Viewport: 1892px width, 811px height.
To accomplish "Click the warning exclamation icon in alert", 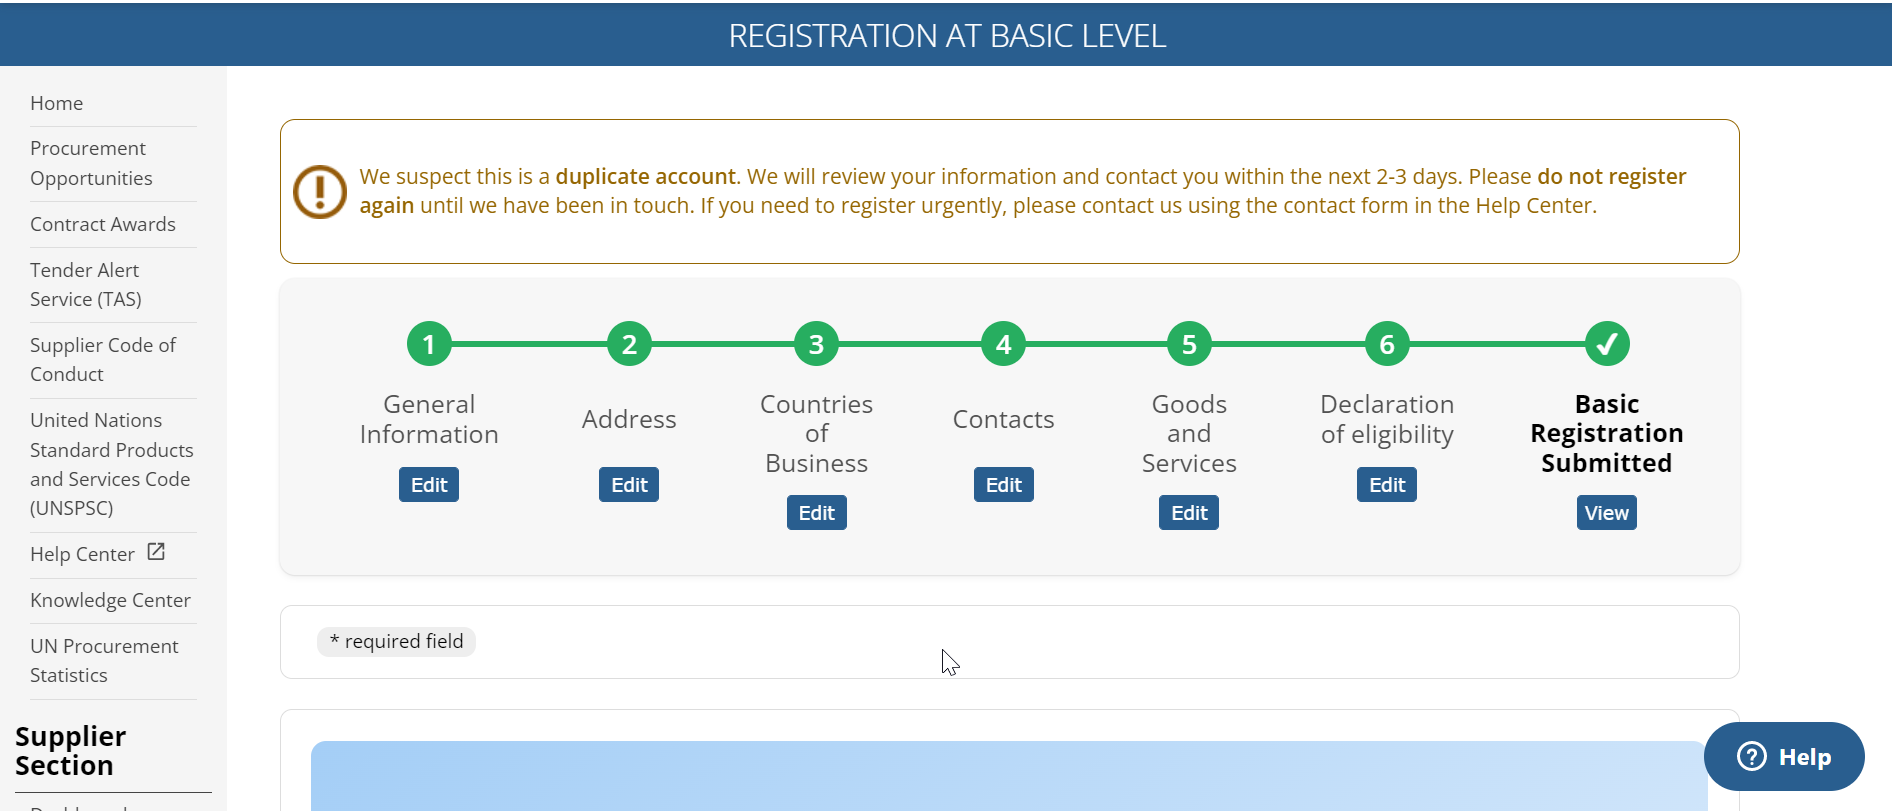I will (x=320, y=191).
